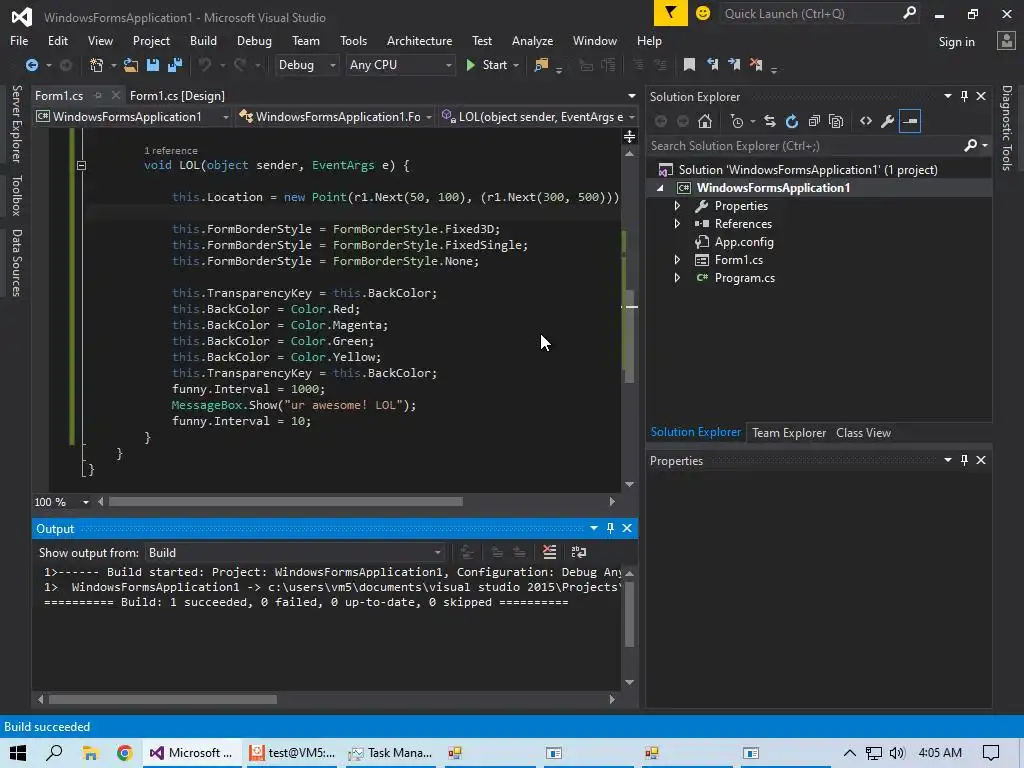This screenshot has height=768, width=1024.
Task: Toggle Preview Selected Items in Solution Explorer
Action: tap(910, 121)
